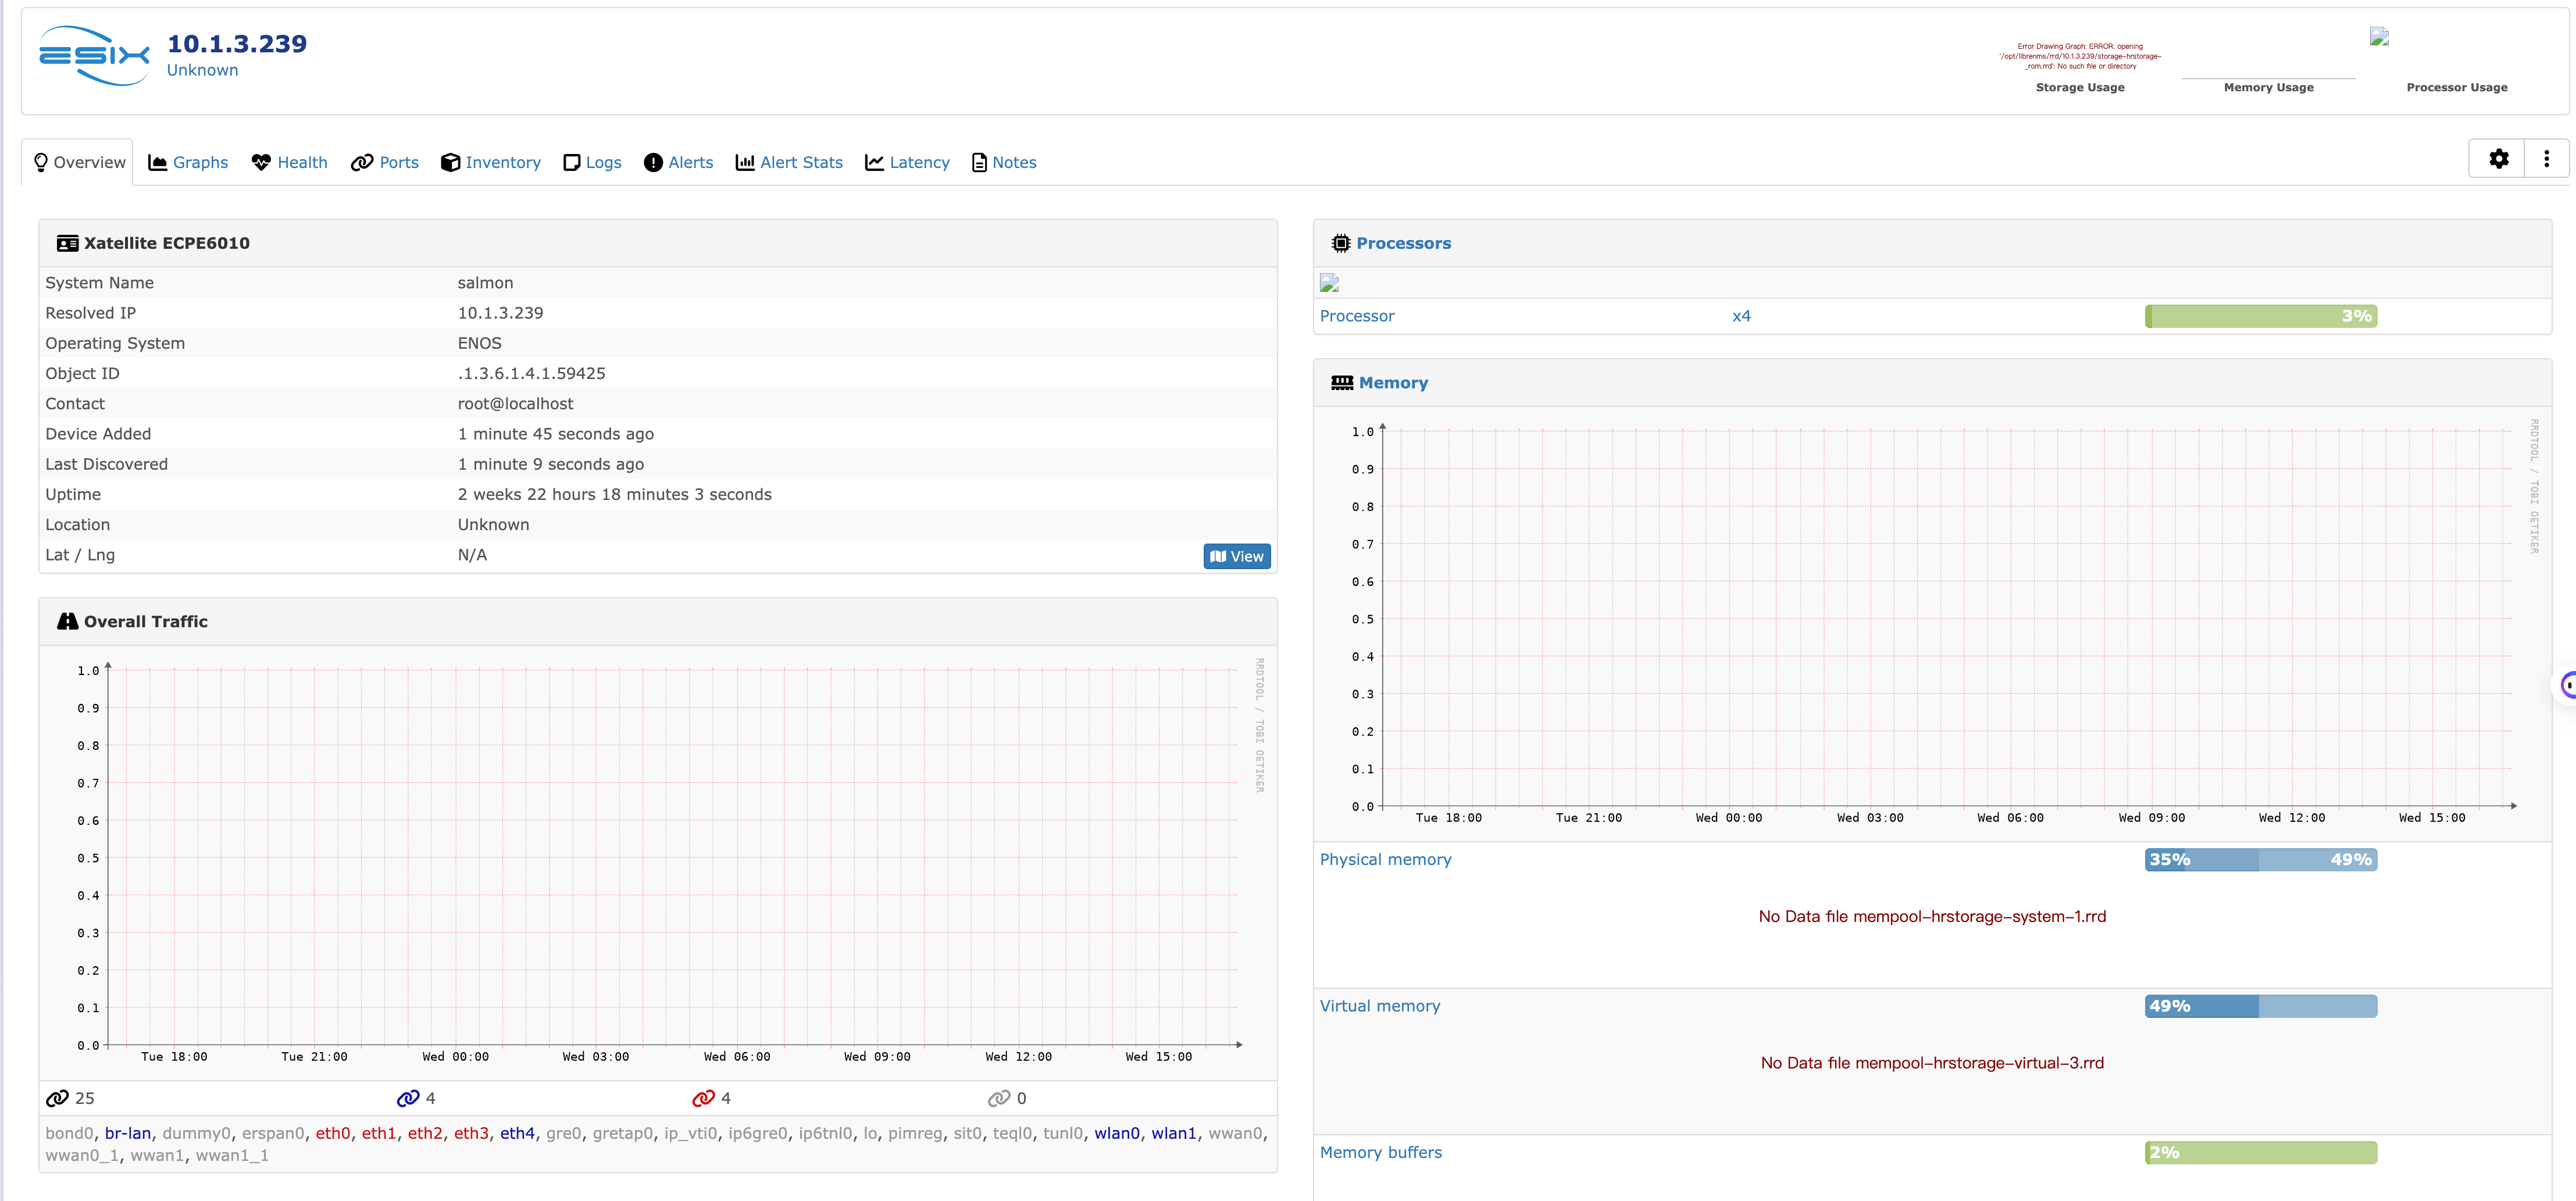Click the Memory chip icon

[1341, 383]
